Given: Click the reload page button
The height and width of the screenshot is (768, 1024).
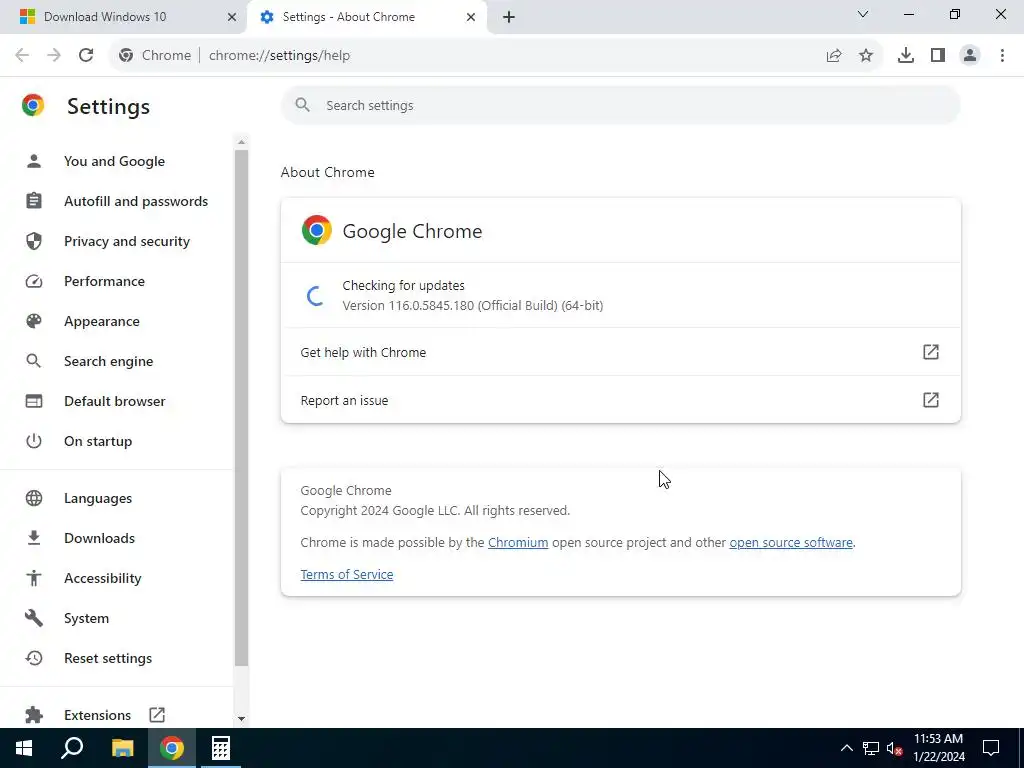Looking at the screenshot, I should click(x=86, y=56).
